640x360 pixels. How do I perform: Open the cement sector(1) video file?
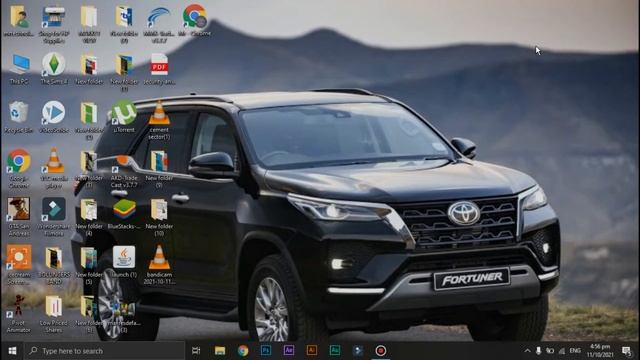(x=159, y=120)
